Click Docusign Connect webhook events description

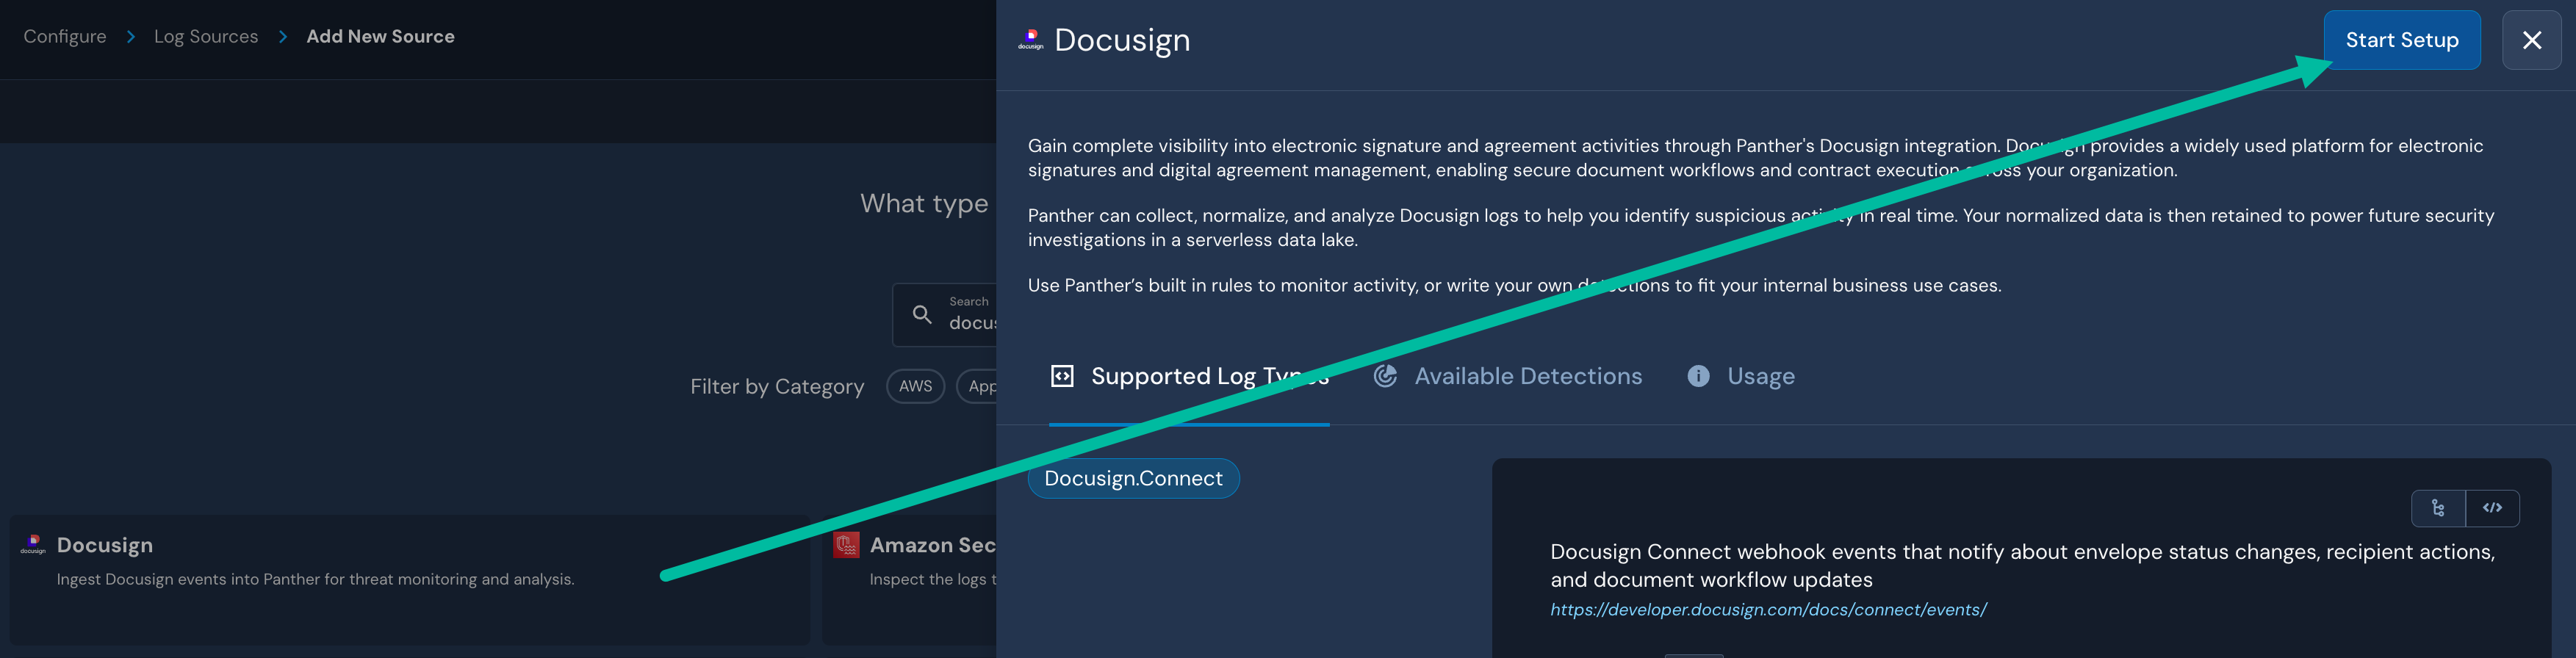[x=2022, y=565]
